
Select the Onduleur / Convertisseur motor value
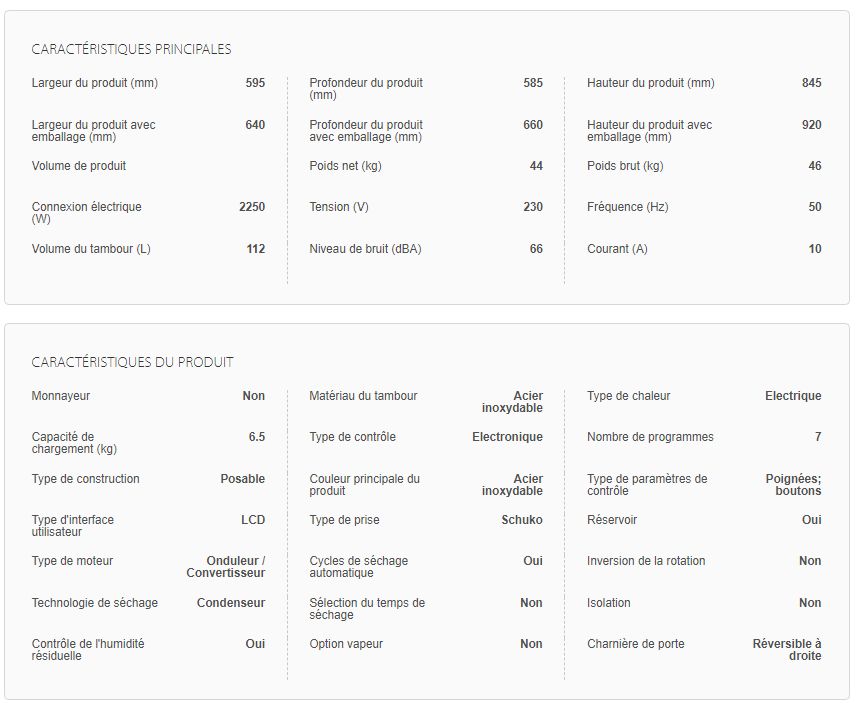click(x=226, y=567)
